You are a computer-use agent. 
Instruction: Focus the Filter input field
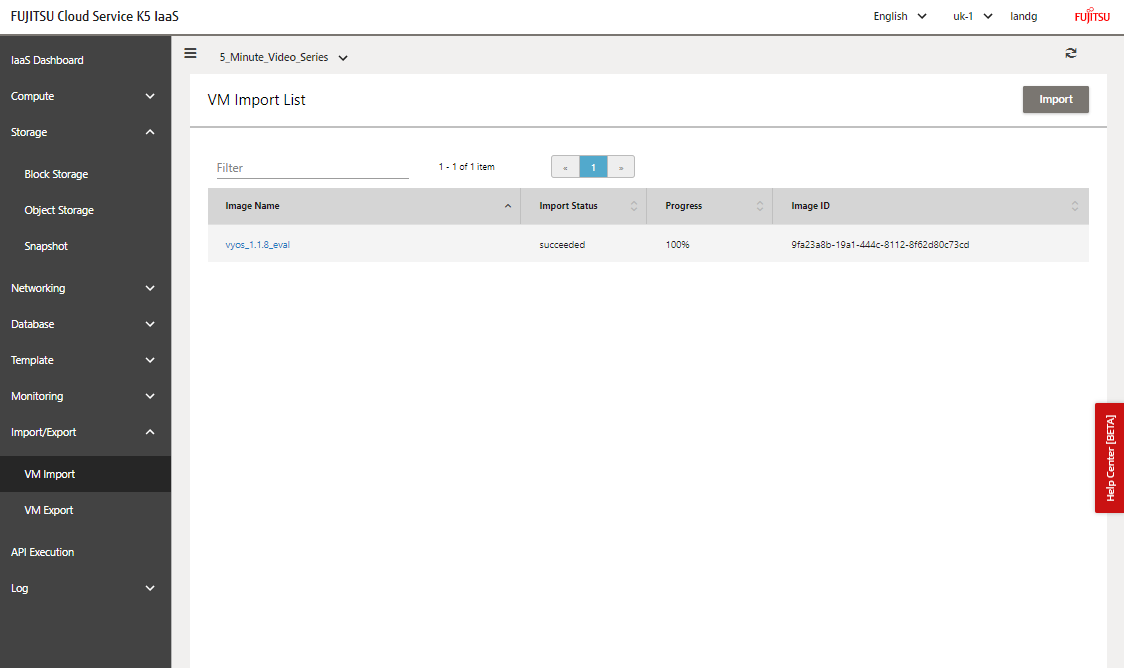click(x=313, y=168)
